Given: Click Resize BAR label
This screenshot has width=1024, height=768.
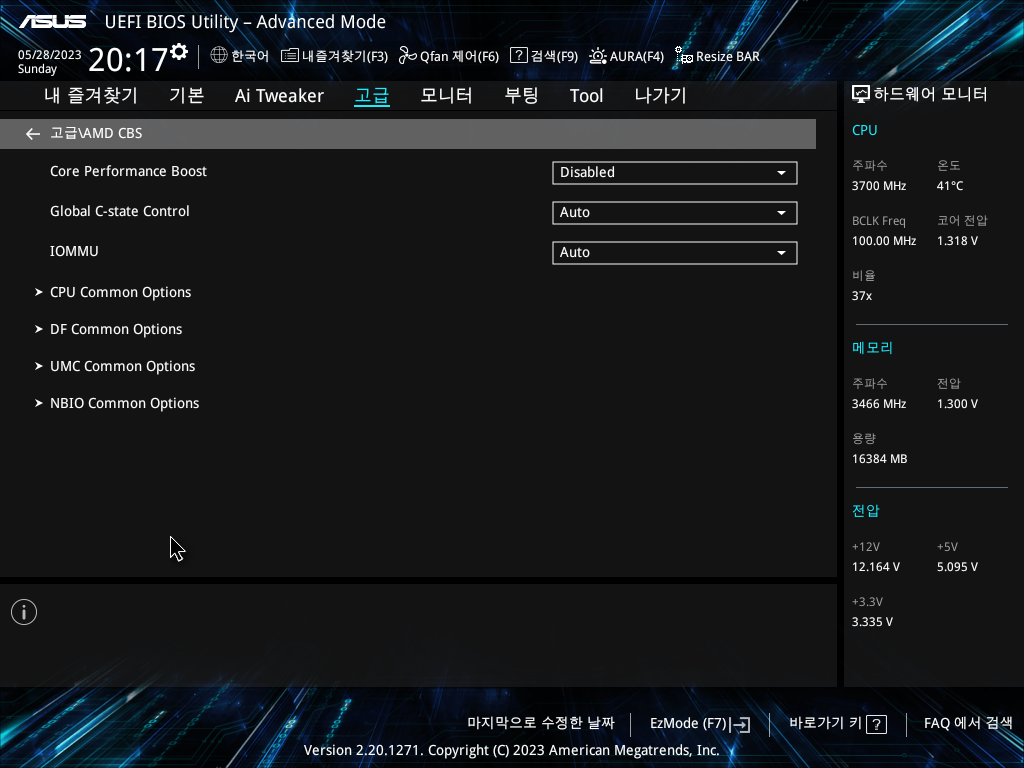Looking at the screenshot, I should [728, 56].
